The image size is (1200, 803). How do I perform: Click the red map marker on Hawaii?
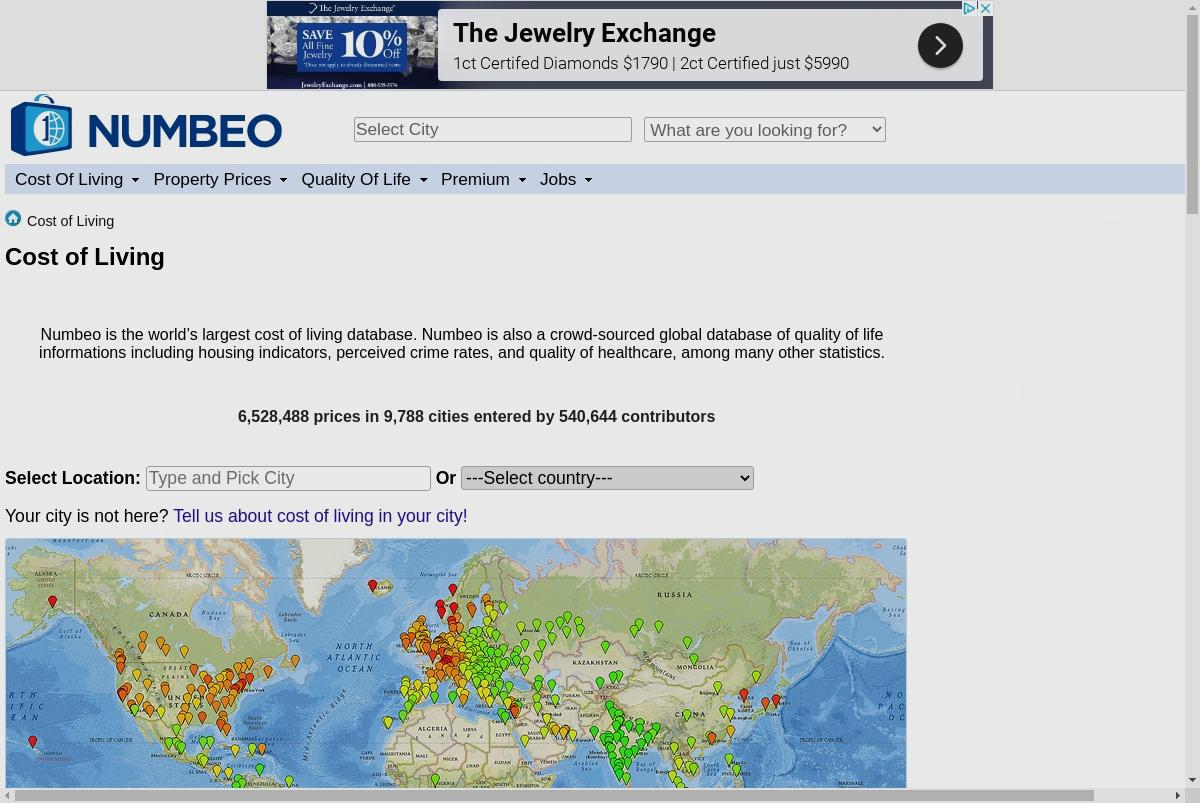(33, 742)
